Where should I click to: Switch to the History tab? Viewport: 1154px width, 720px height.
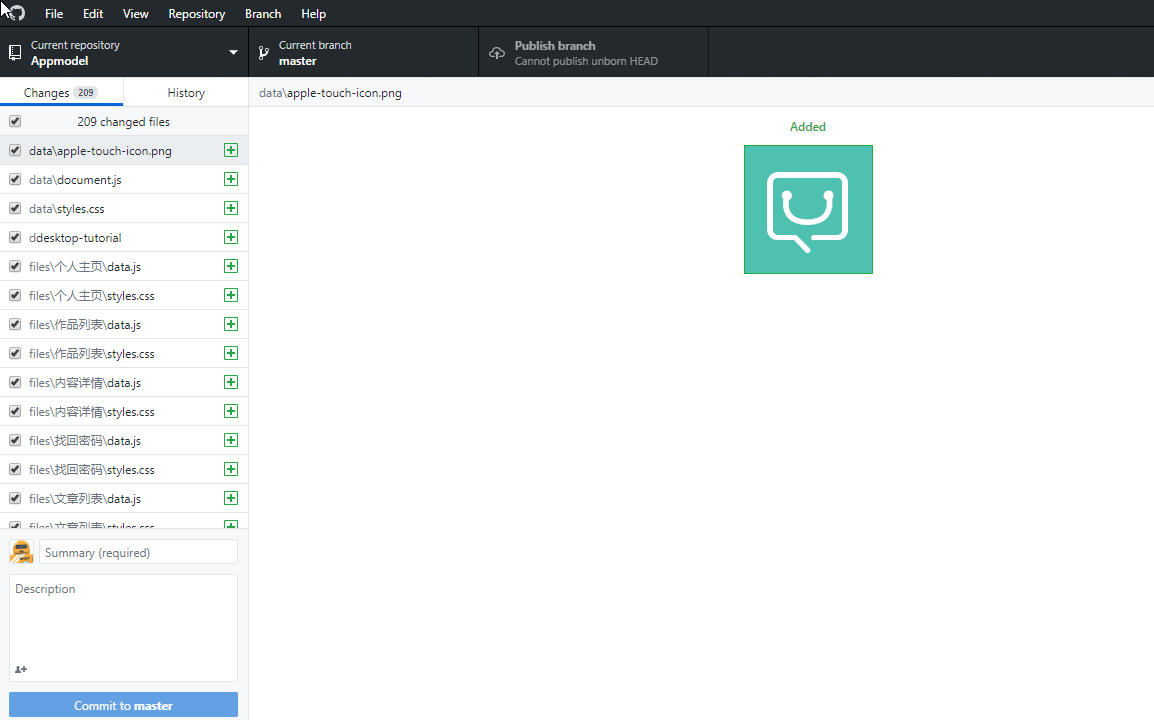point(186,93)
